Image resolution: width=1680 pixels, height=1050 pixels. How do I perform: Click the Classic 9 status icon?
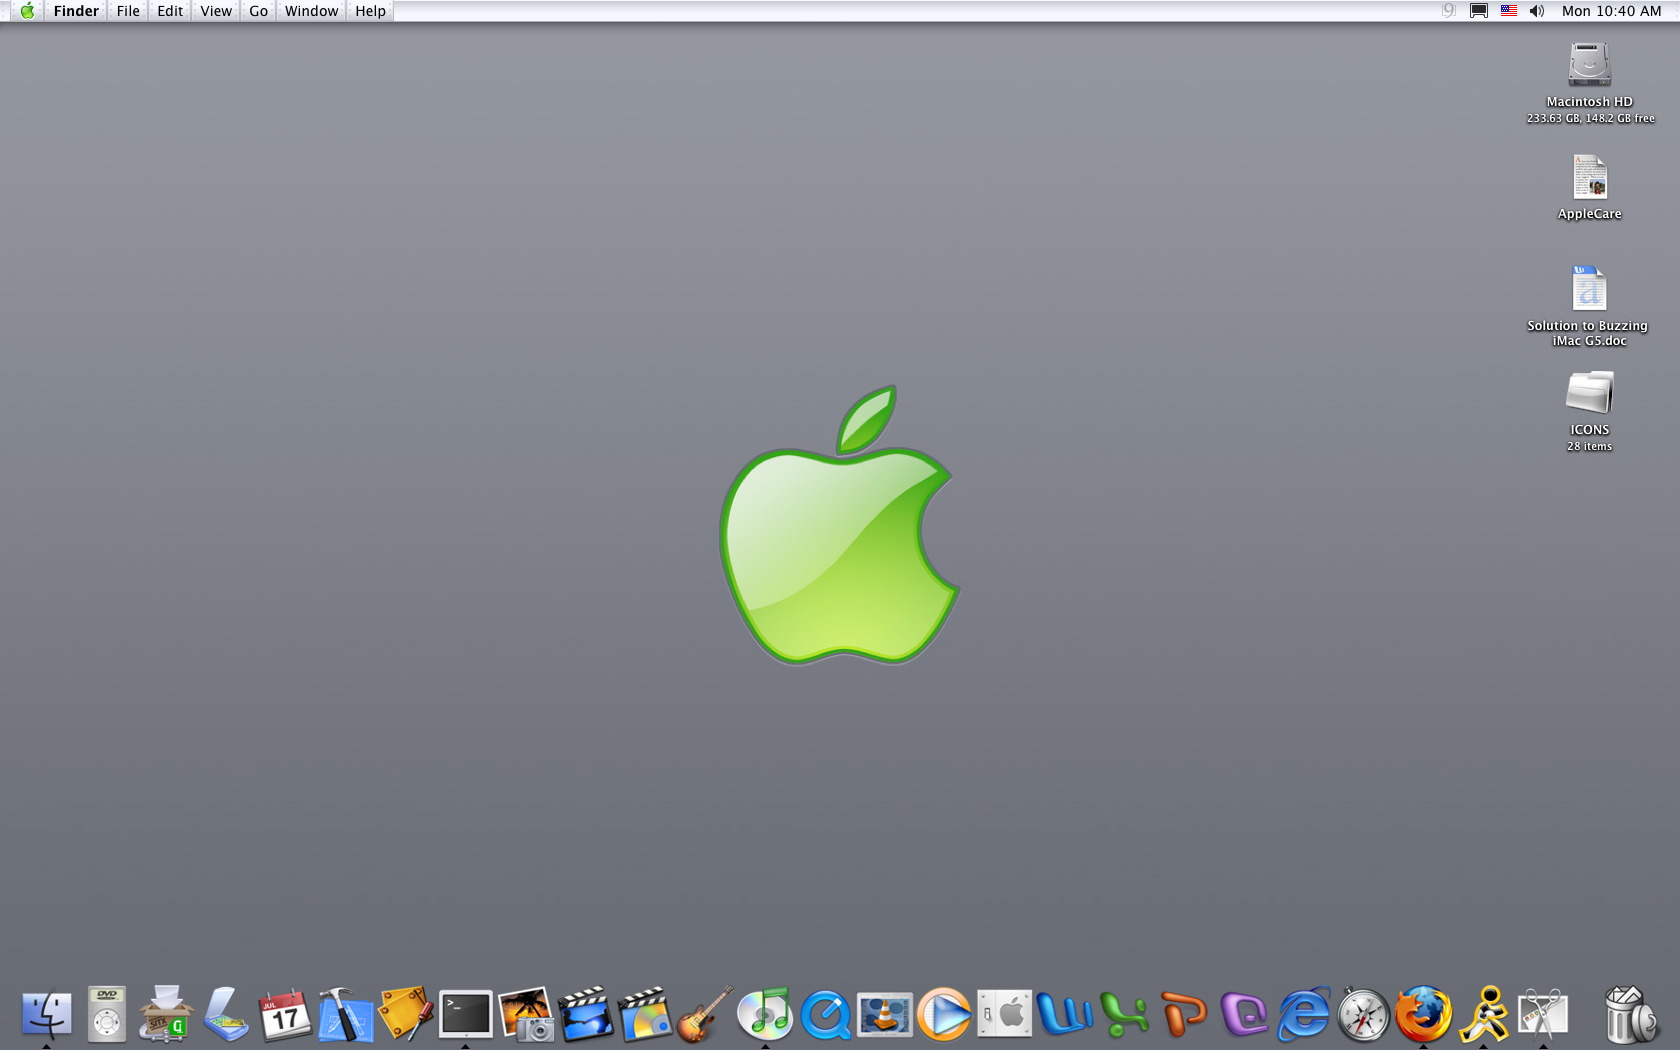tap(1448, 11)
